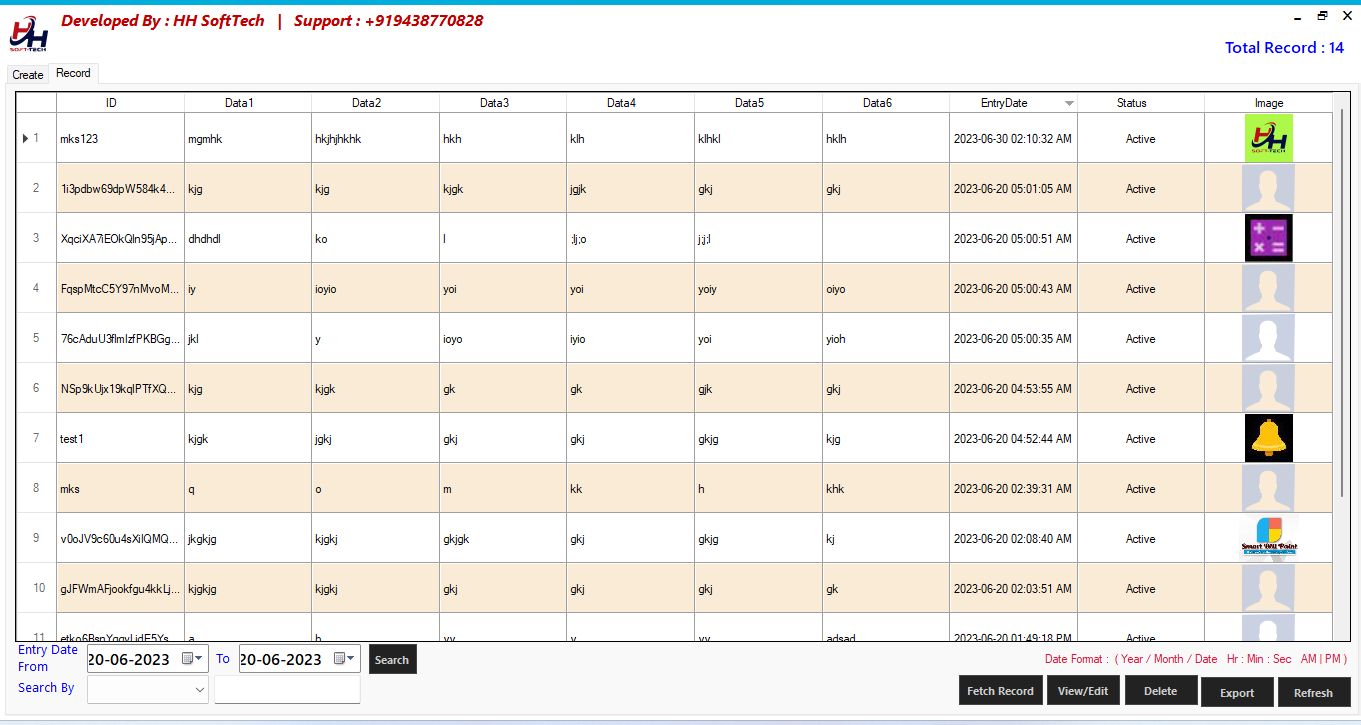The width and height of the screenshot is (1361, 725).
Task: Click the search text input field
Action: [x=287, y=689]
